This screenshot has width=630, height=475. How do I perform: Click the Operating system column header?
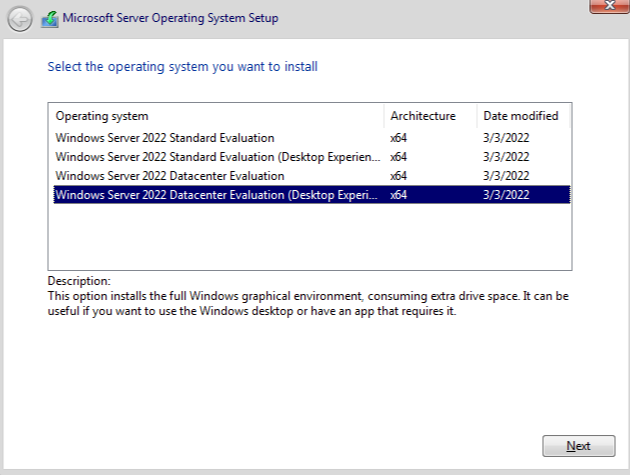216,116
